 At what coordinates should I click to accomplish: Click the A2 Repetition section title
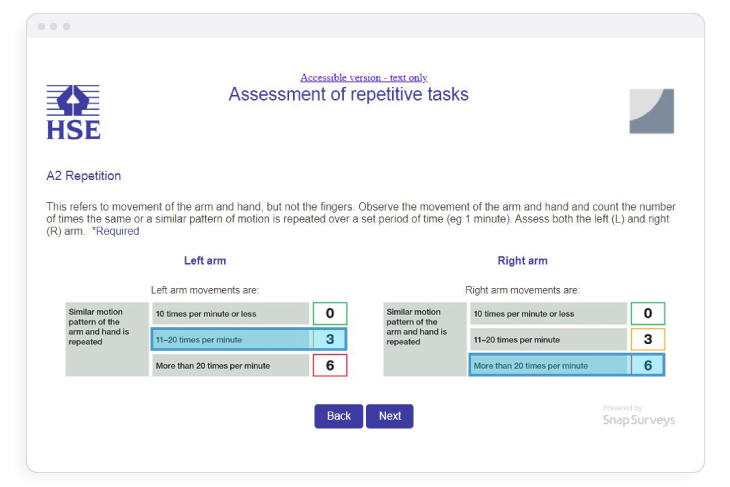click(x=84, y=176)
